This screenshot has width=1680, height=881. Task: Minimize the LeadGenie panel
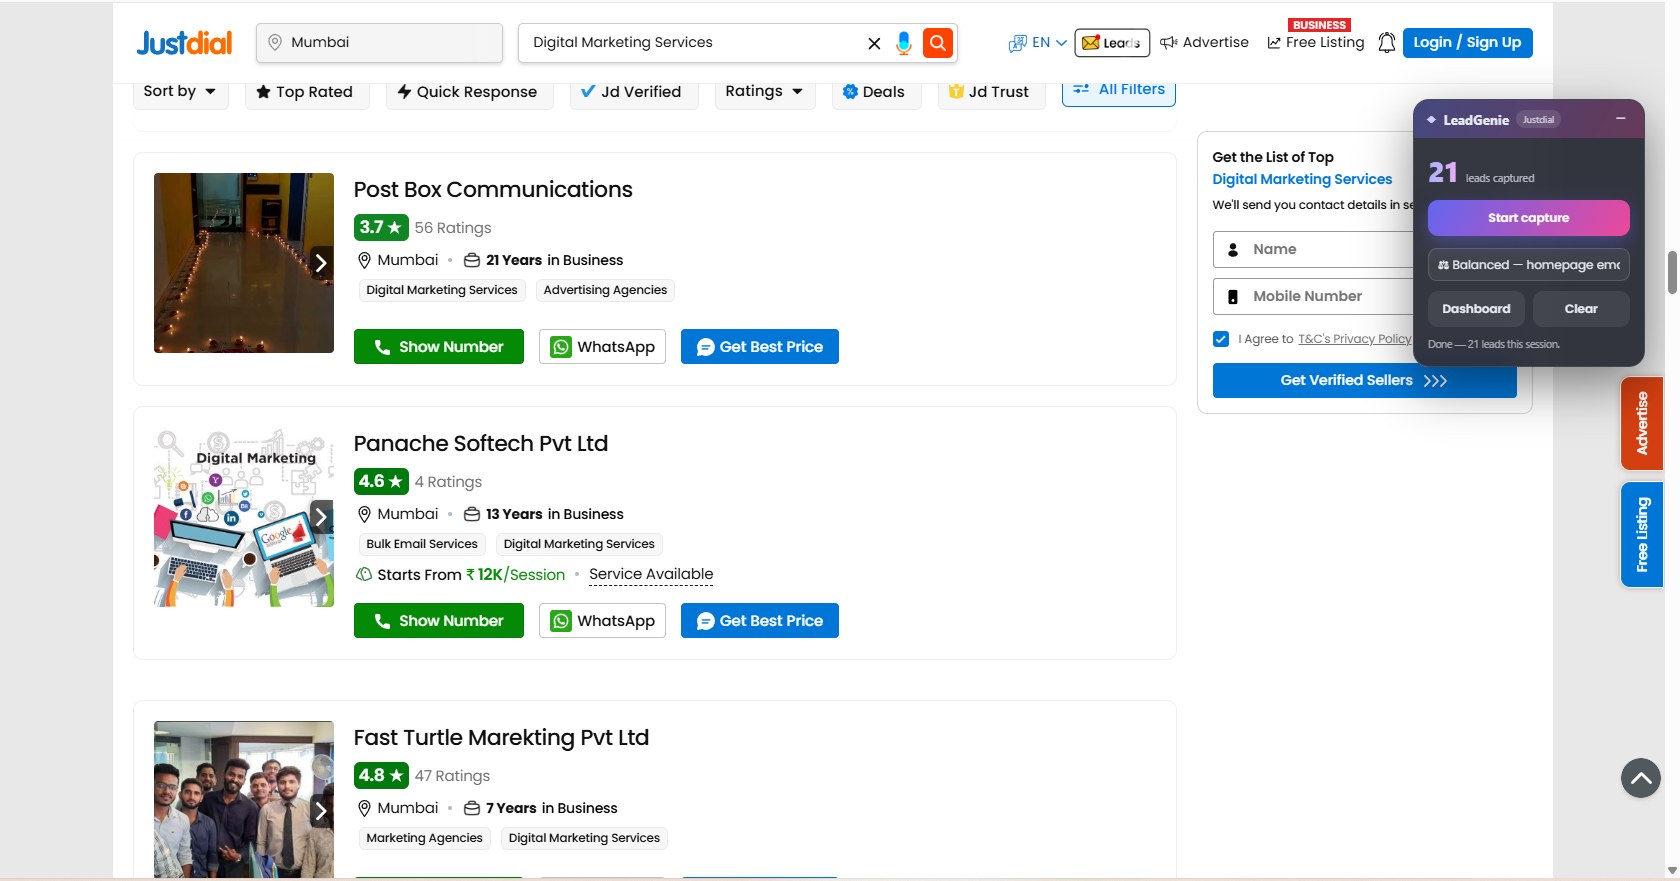coord(1621,119)
